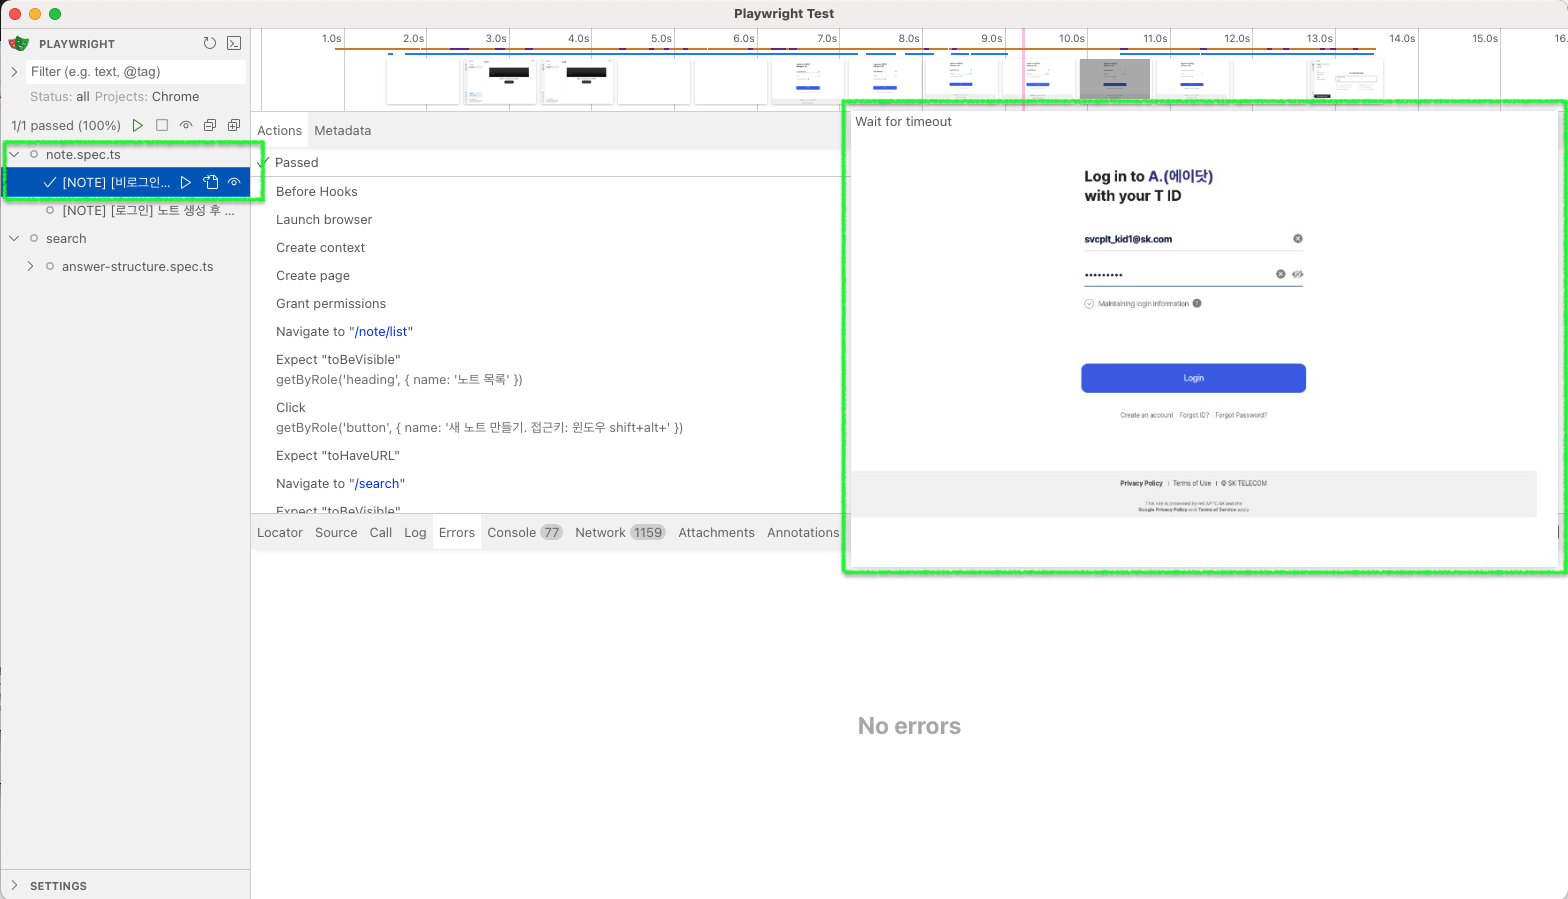This screenshot has width=1568, height=899.
Task: Clear the password field with its X icon
Action: coord(1280,274)
